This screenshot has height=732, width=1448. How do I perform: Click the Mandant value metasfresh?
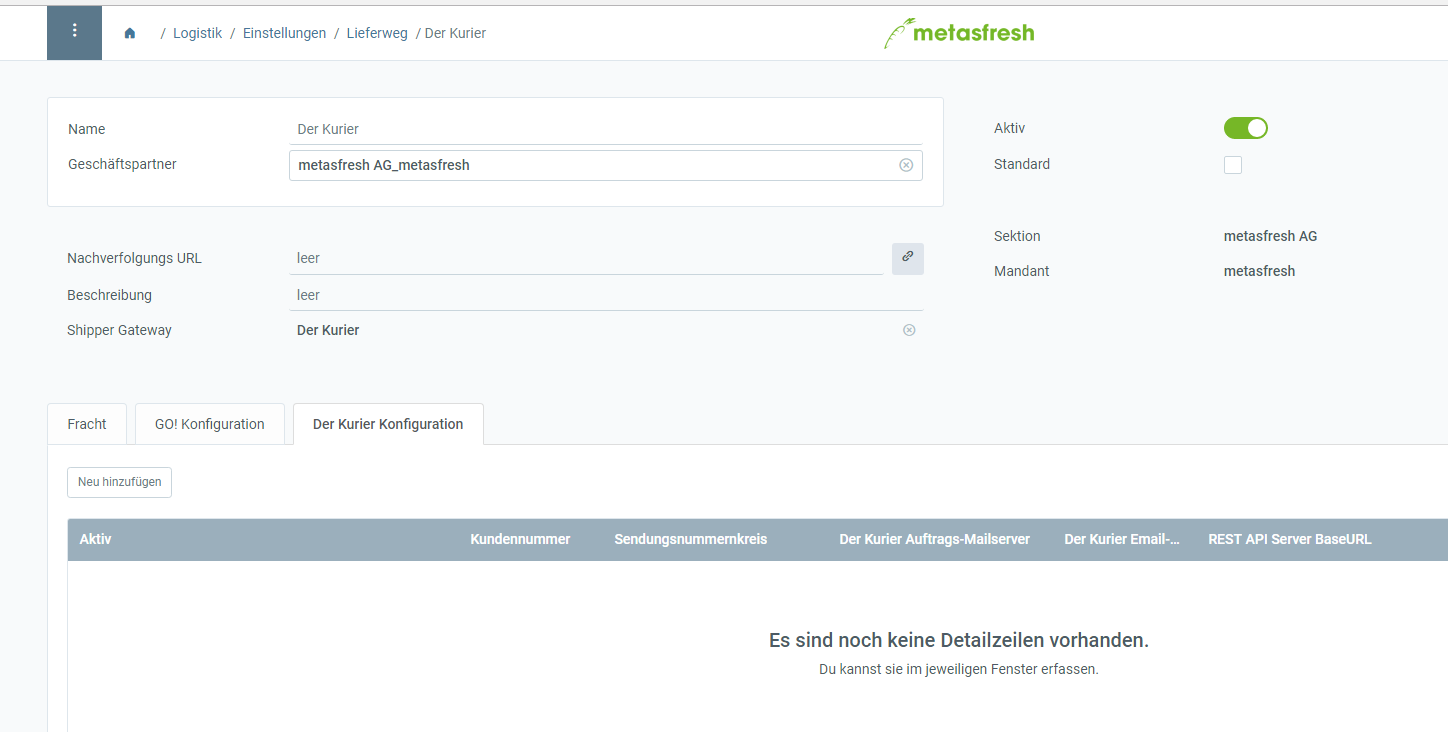(1259, 271)
